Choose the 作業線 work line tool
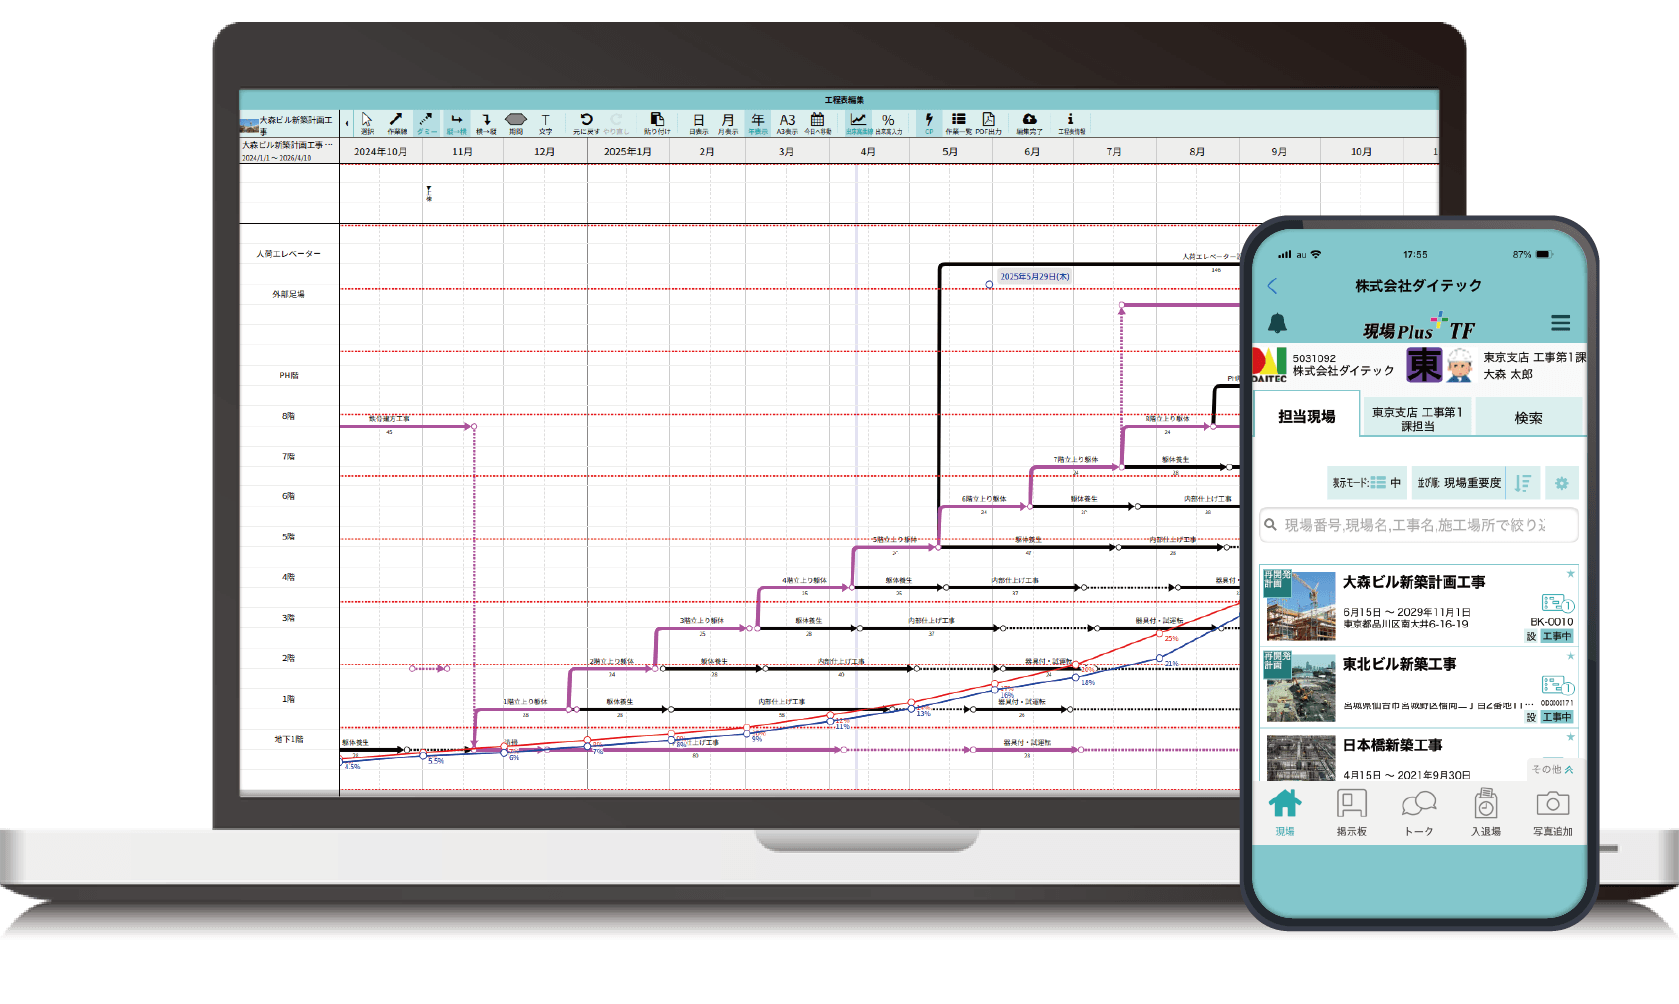This screenshot has width=1679, height=1004. [397, 123]
